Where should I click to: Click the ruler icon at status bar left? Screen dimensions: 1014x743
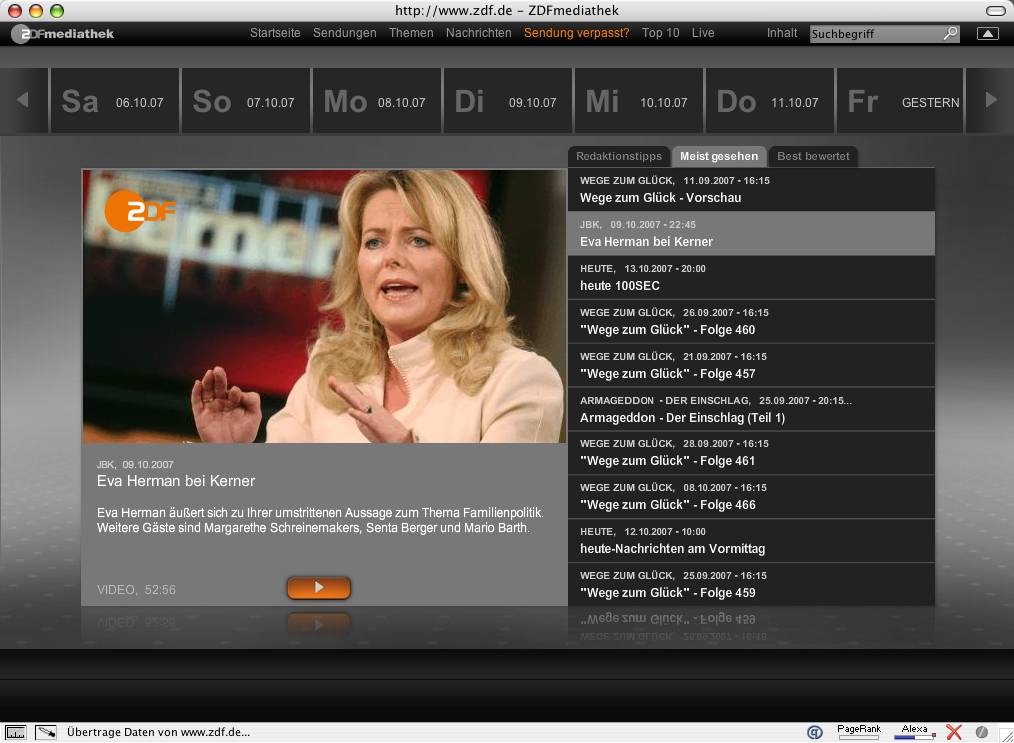[16, 732]
